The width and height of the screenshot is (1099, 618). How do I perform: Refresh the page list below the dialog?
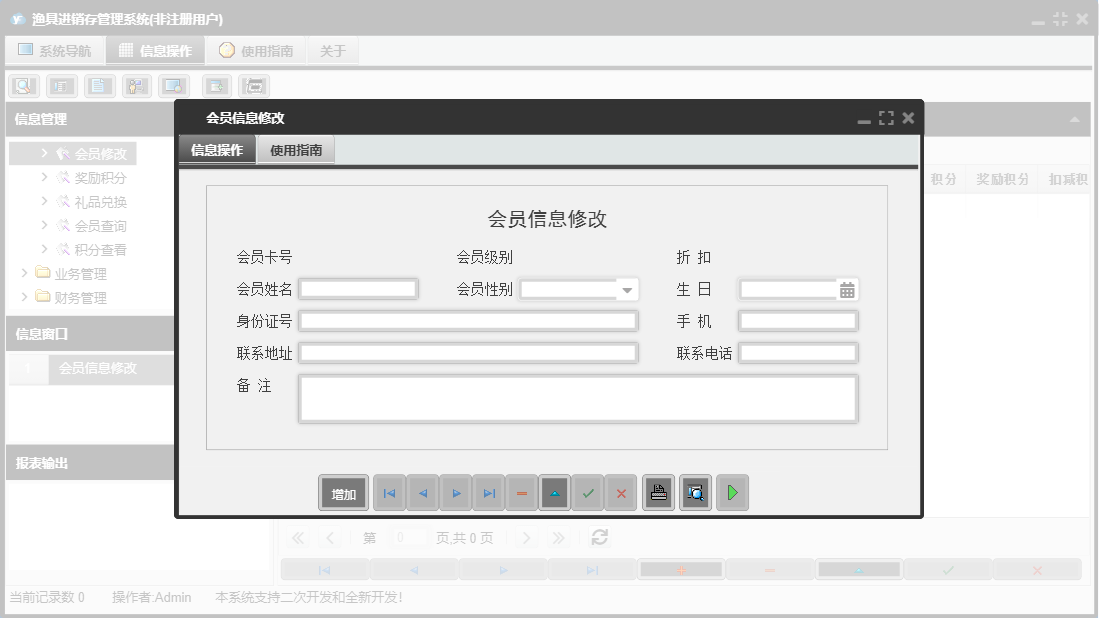[x=599, y=537]
